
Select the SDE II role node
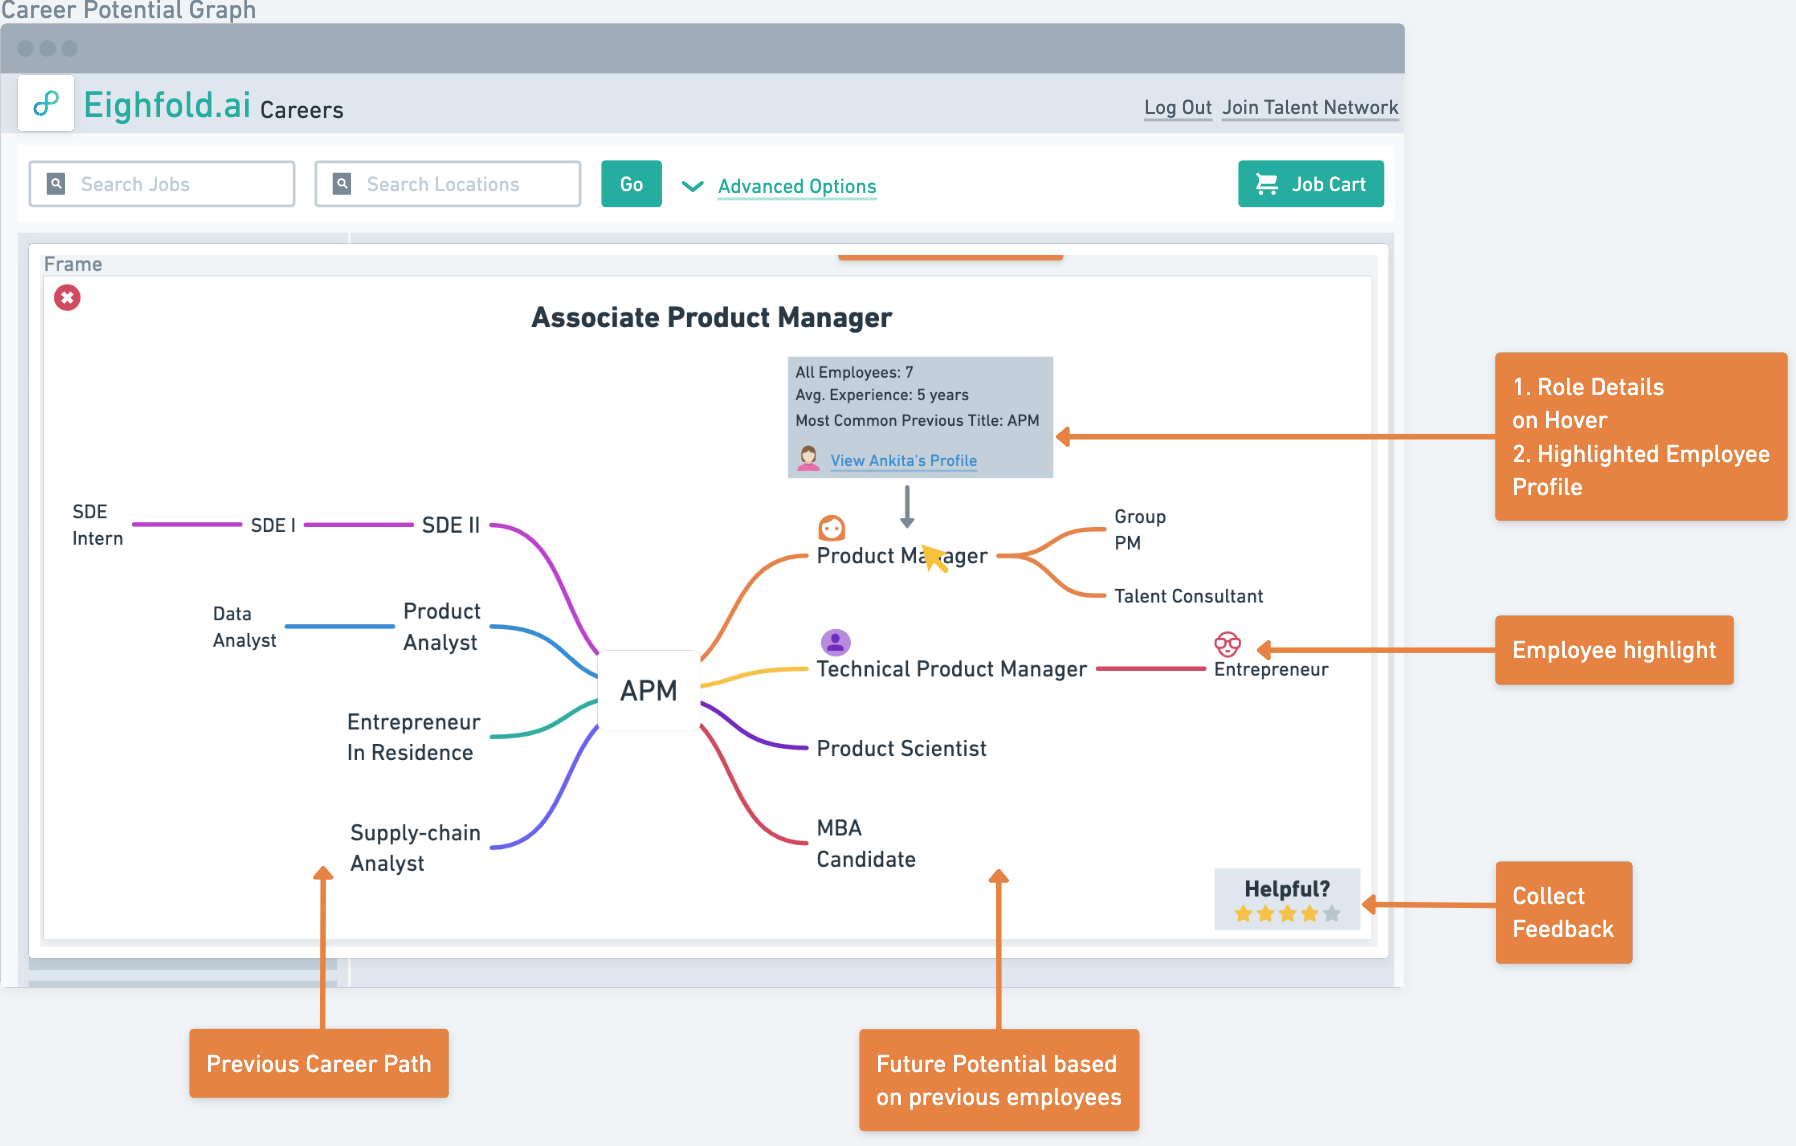pyautogui.click(x=450, y=525)
